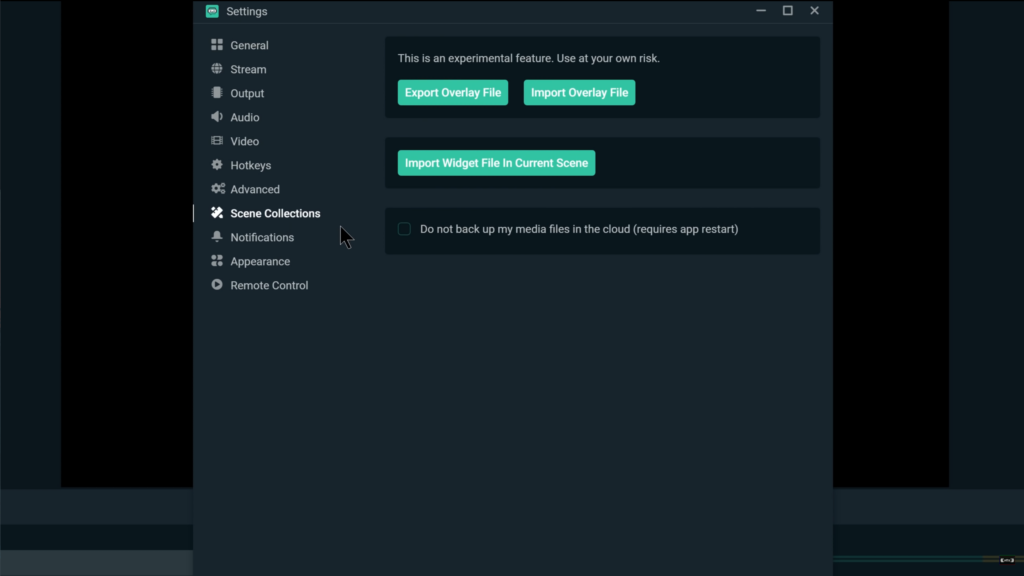Go to the Appearance settings label
This screenshot has width=1024, height=576.
[260, 261]
